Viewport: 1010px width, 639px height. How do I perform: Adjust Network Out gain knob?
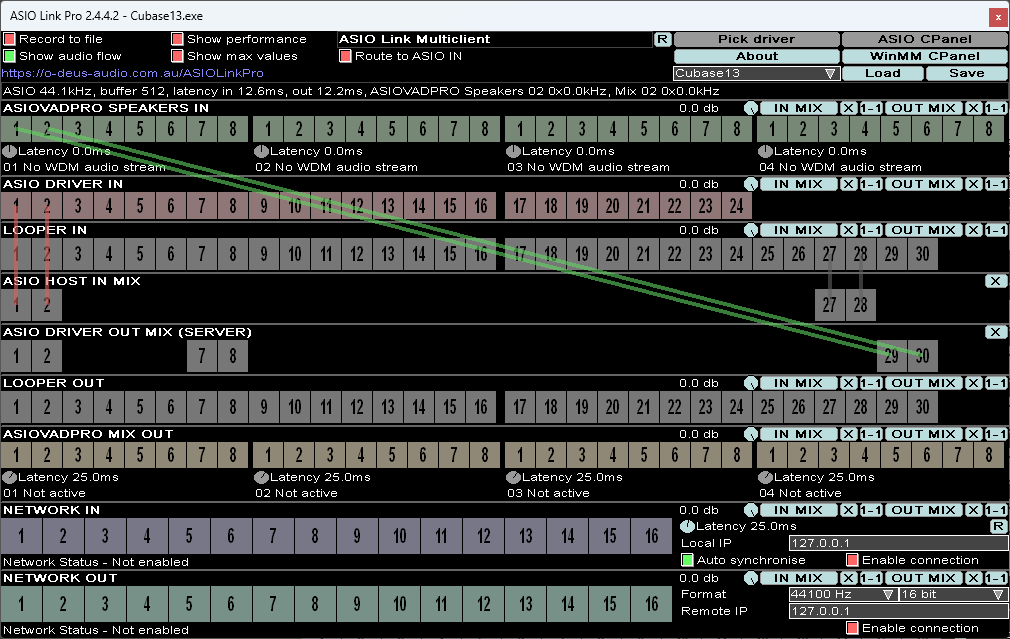pyautogui.click(x=750, y=578)
